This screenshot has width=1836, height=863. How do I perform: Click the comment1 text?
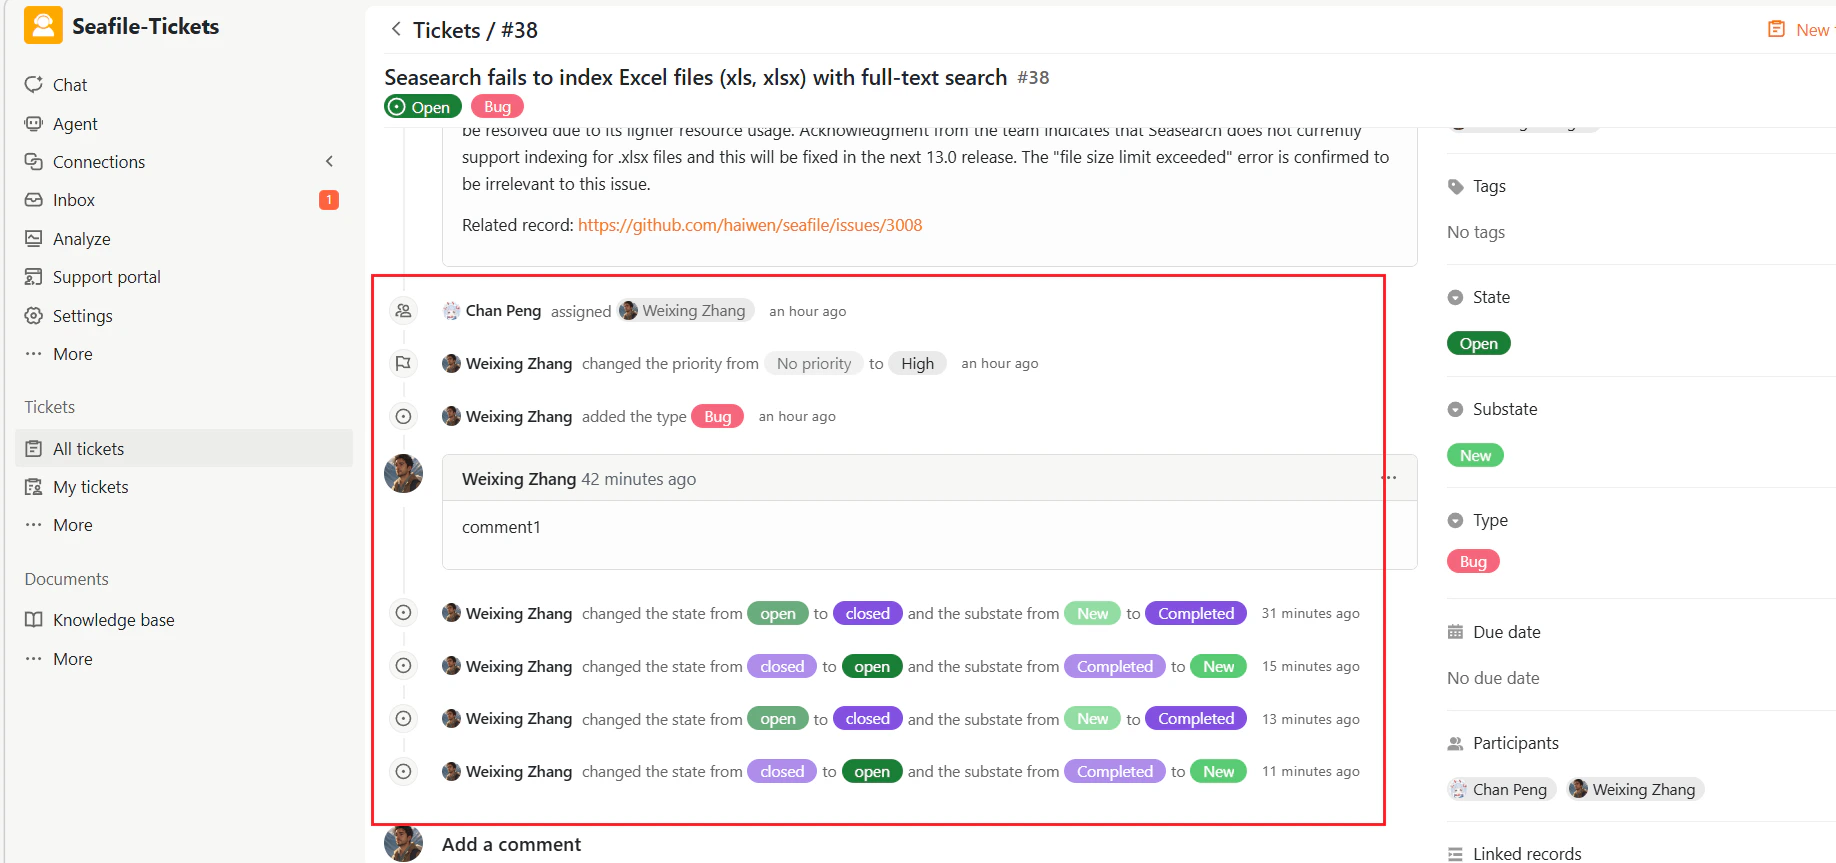pyautogui.click(x=501, y=527)
